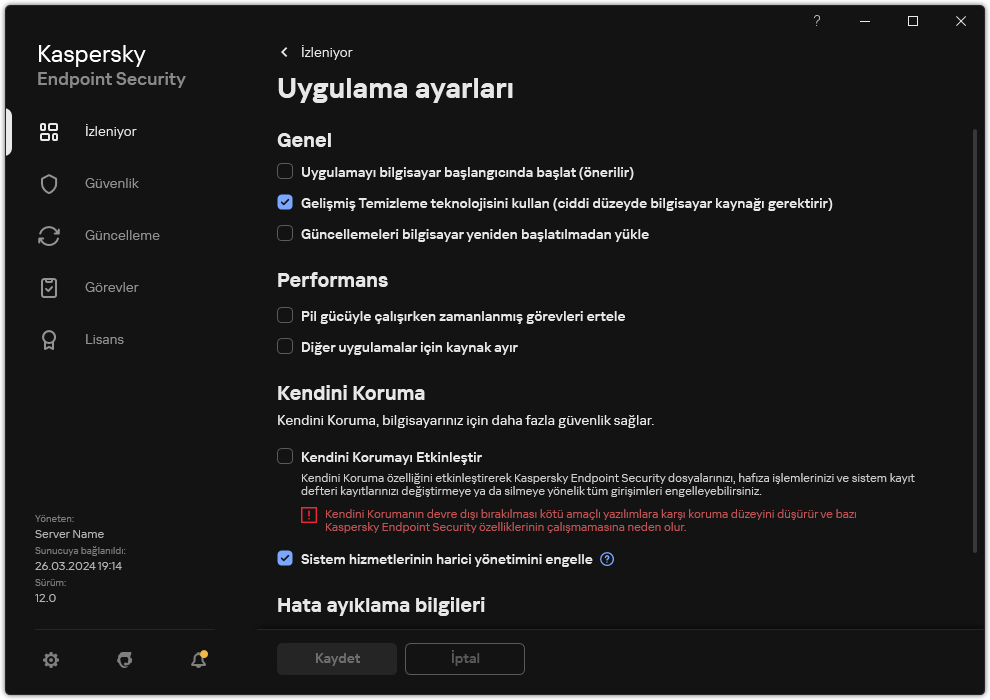
Task: Toggle postponing scheduled tasks on battery power
Action: [284, 315]
